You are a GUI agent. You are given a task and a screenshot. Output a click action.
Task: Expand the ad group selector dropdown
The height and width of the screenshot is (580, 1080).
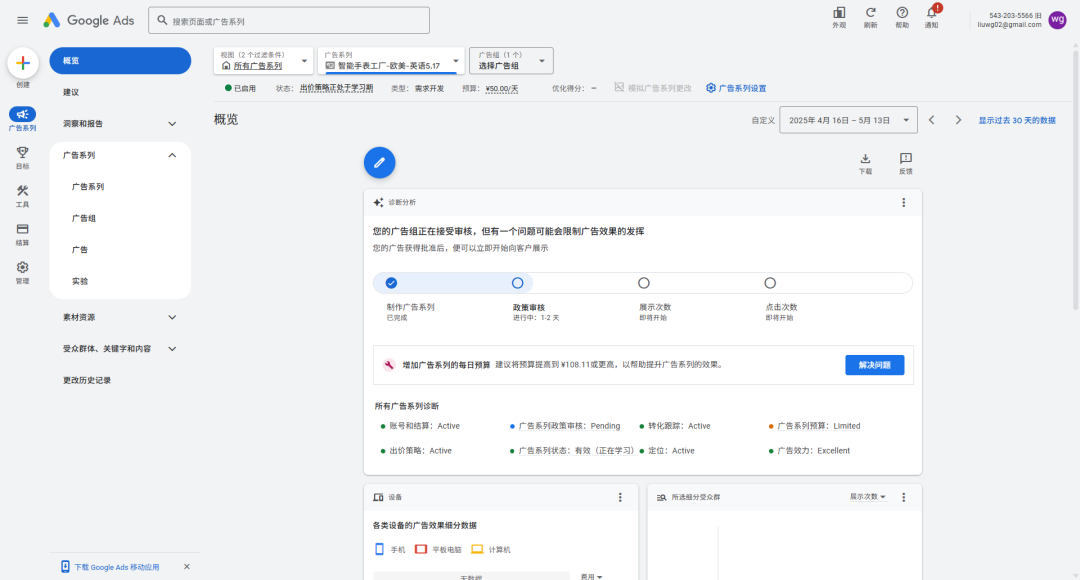coord(511,61)
